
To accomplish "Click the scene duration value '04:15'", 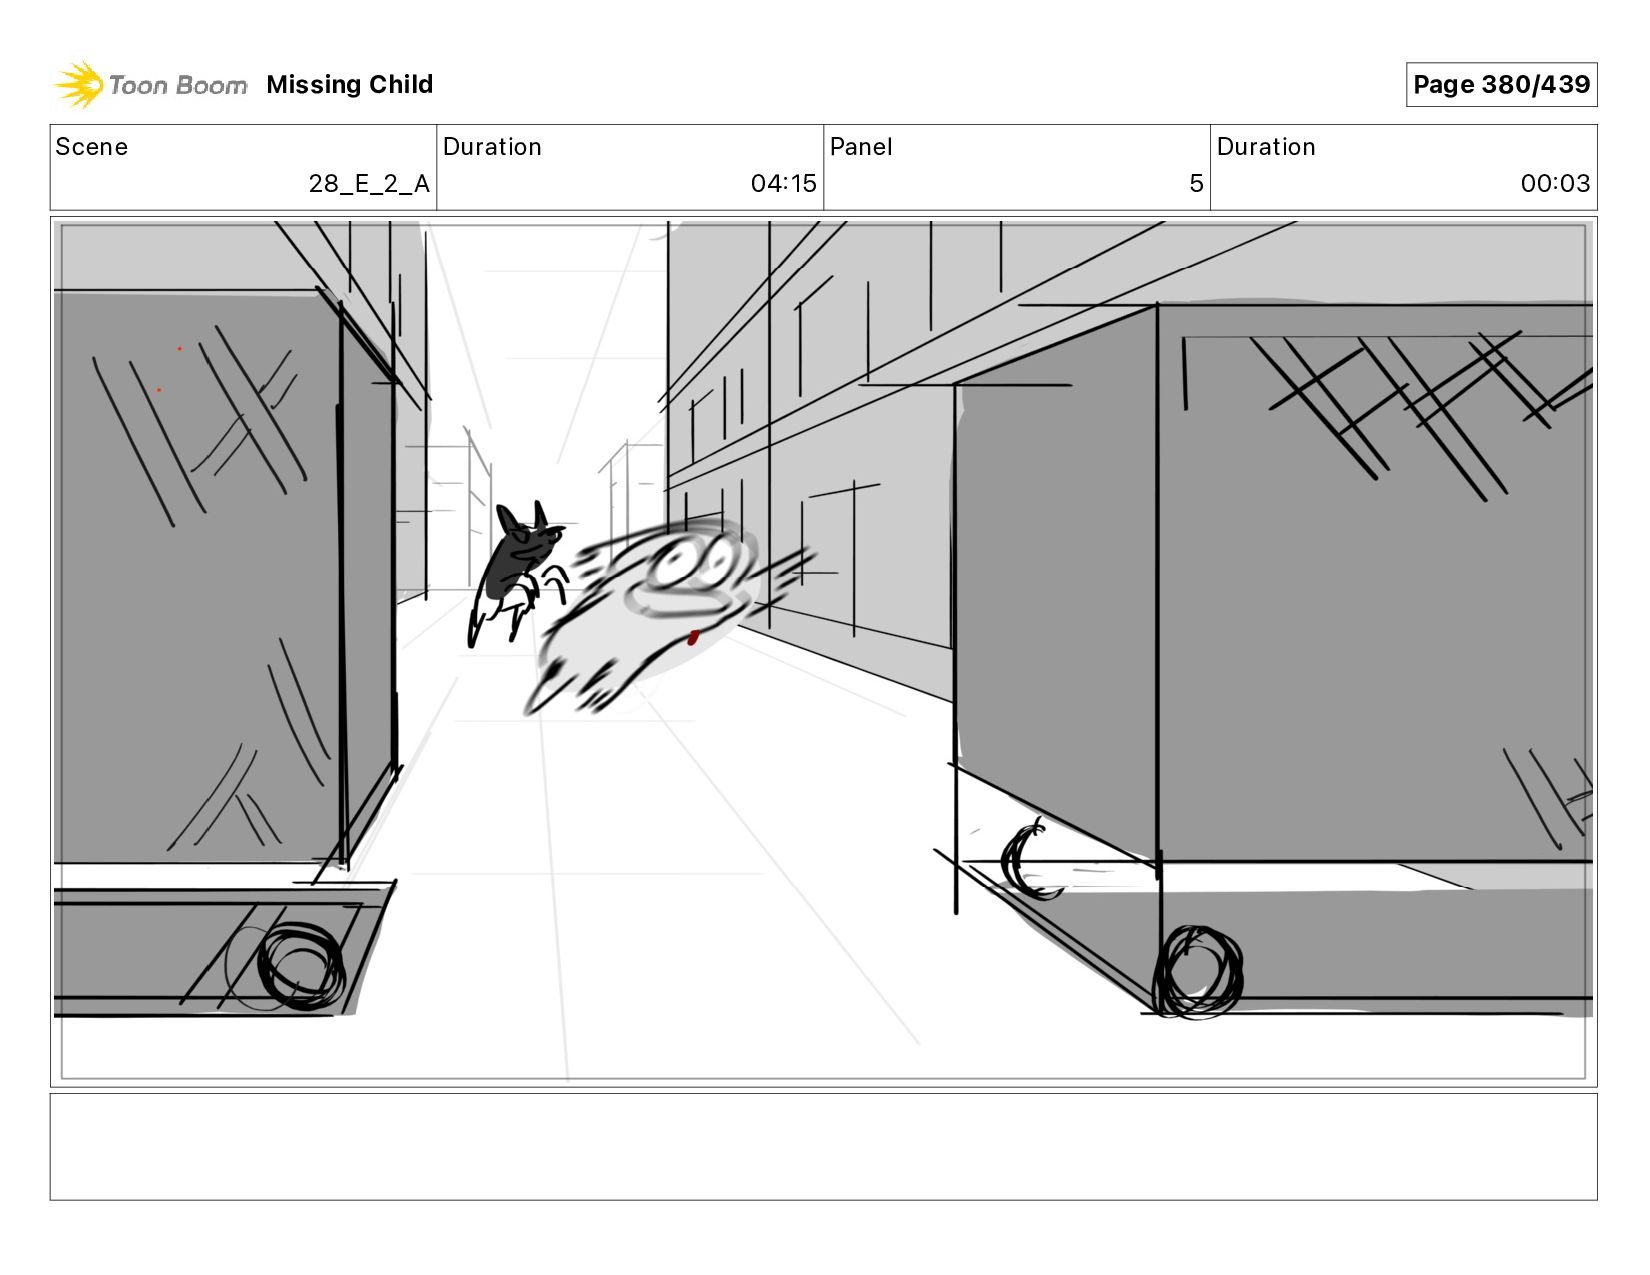I will click(x=784, y=184).
